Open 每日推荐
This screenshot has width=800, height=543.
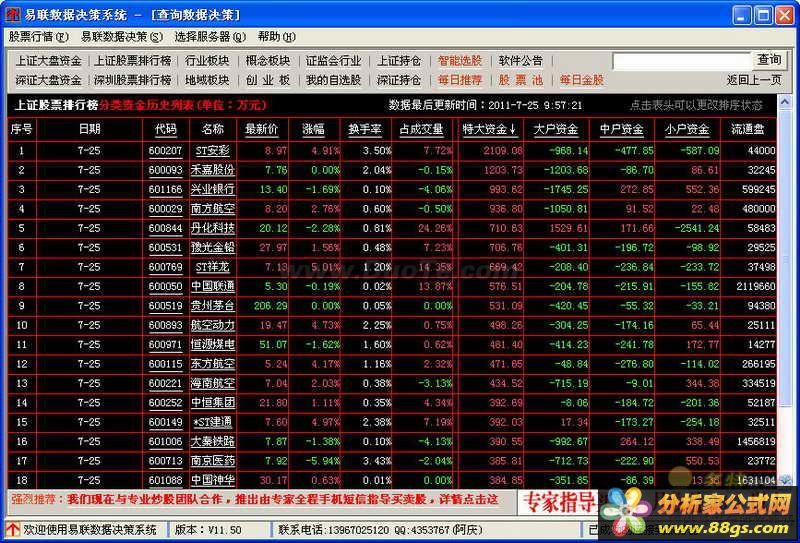460,80
